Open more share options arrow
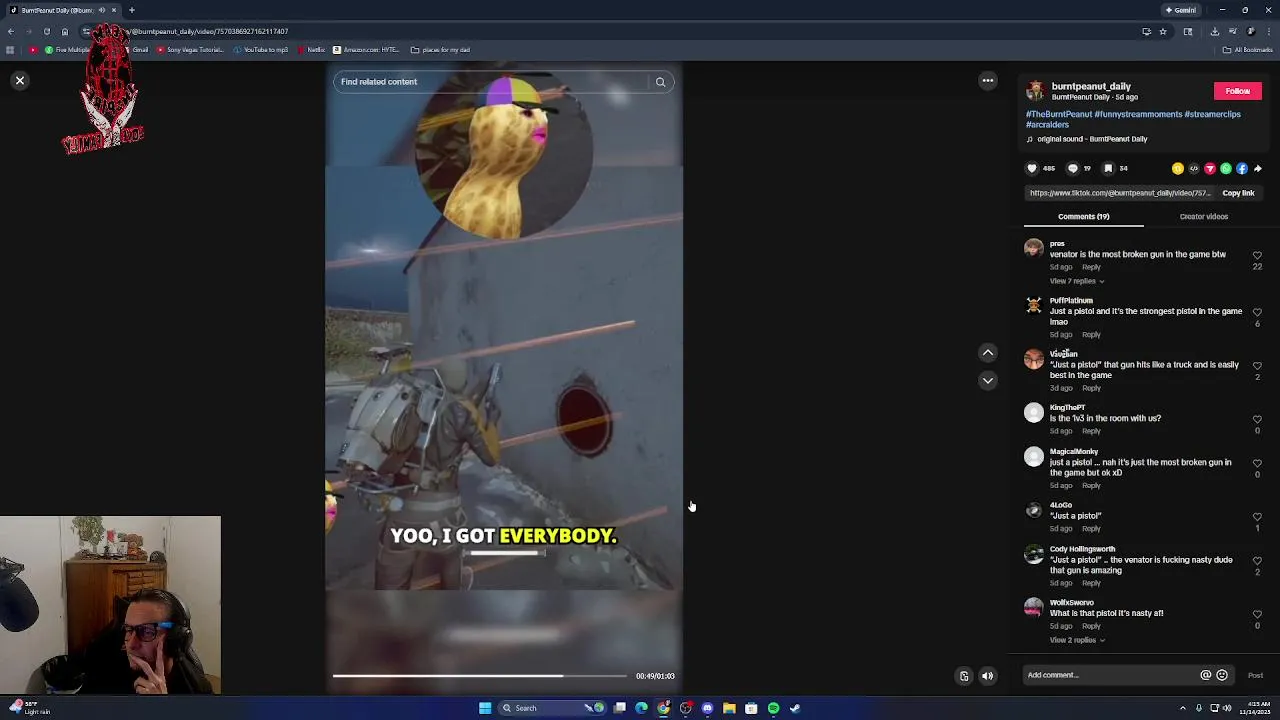 1257,169
